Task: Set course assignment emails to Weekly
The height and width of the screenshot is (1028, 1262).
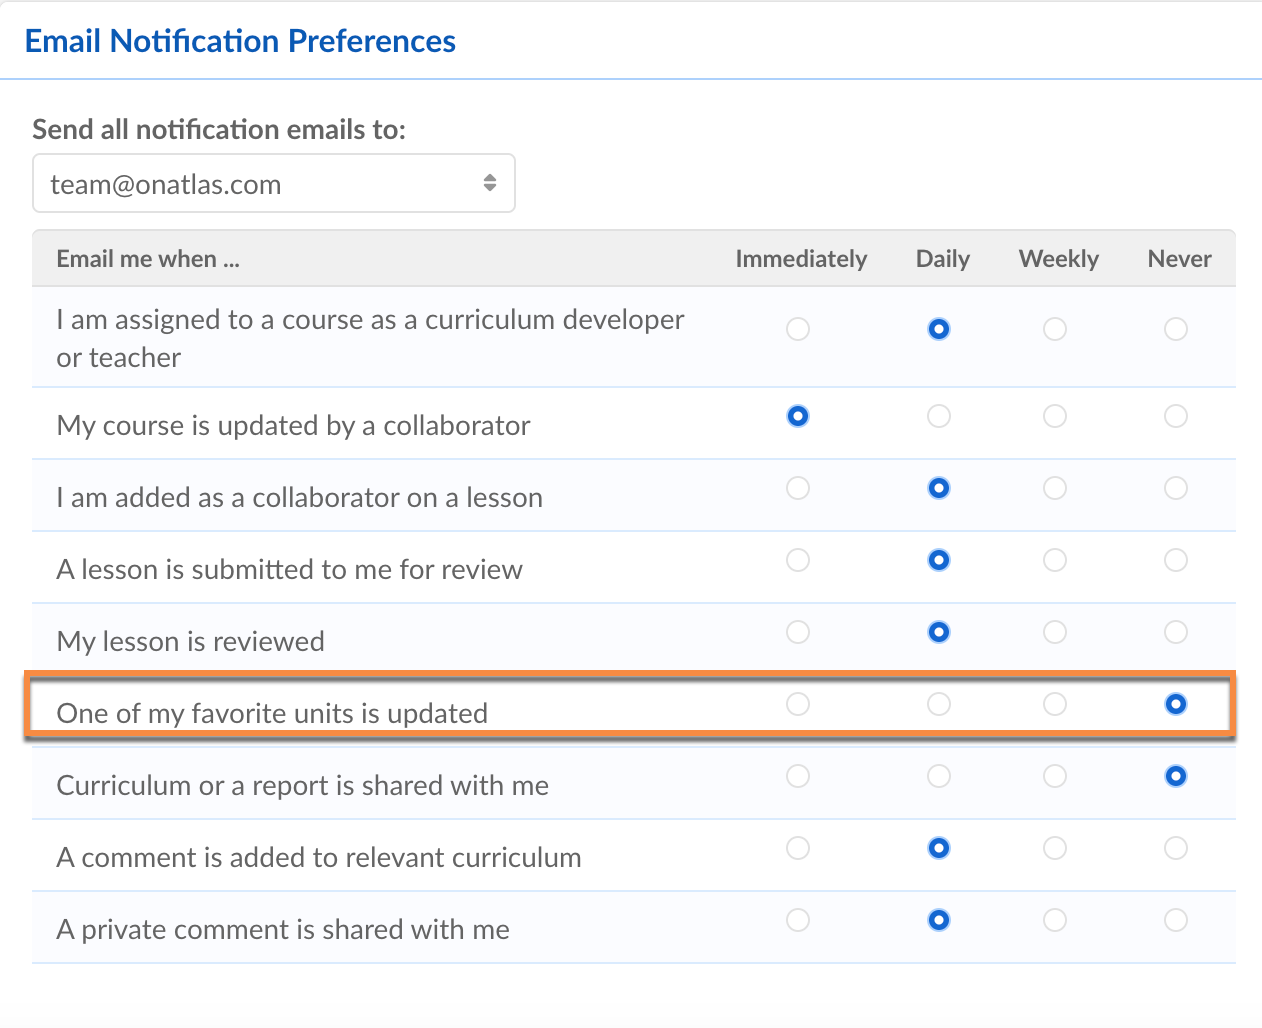Action: coord(1055,329)
